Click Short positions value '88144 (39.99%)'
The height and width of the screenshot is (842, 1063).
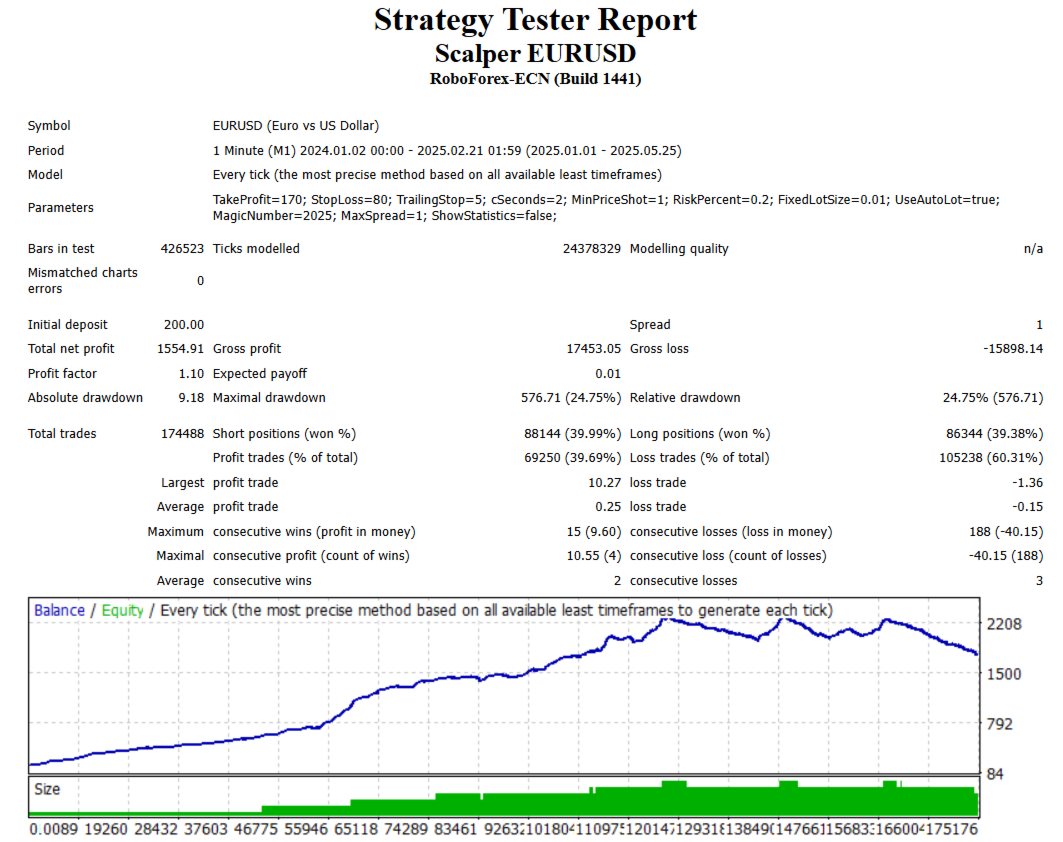(x=571, y=434)
